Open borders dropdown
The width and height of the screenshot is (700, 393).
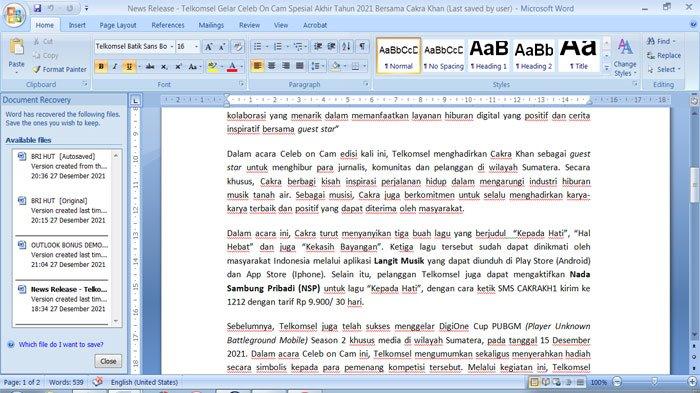point(364,67)
